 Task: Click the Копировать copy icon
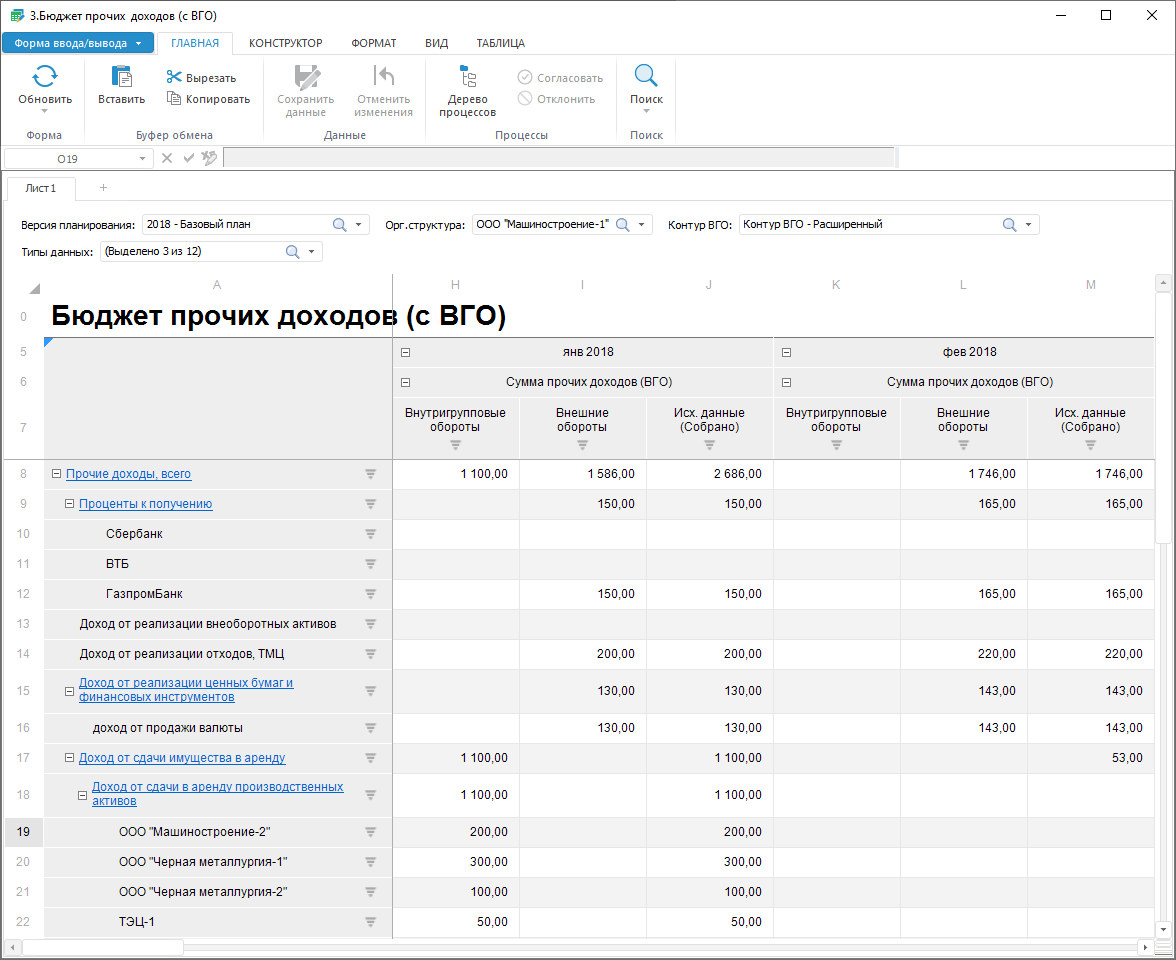[x=174, y=99]
